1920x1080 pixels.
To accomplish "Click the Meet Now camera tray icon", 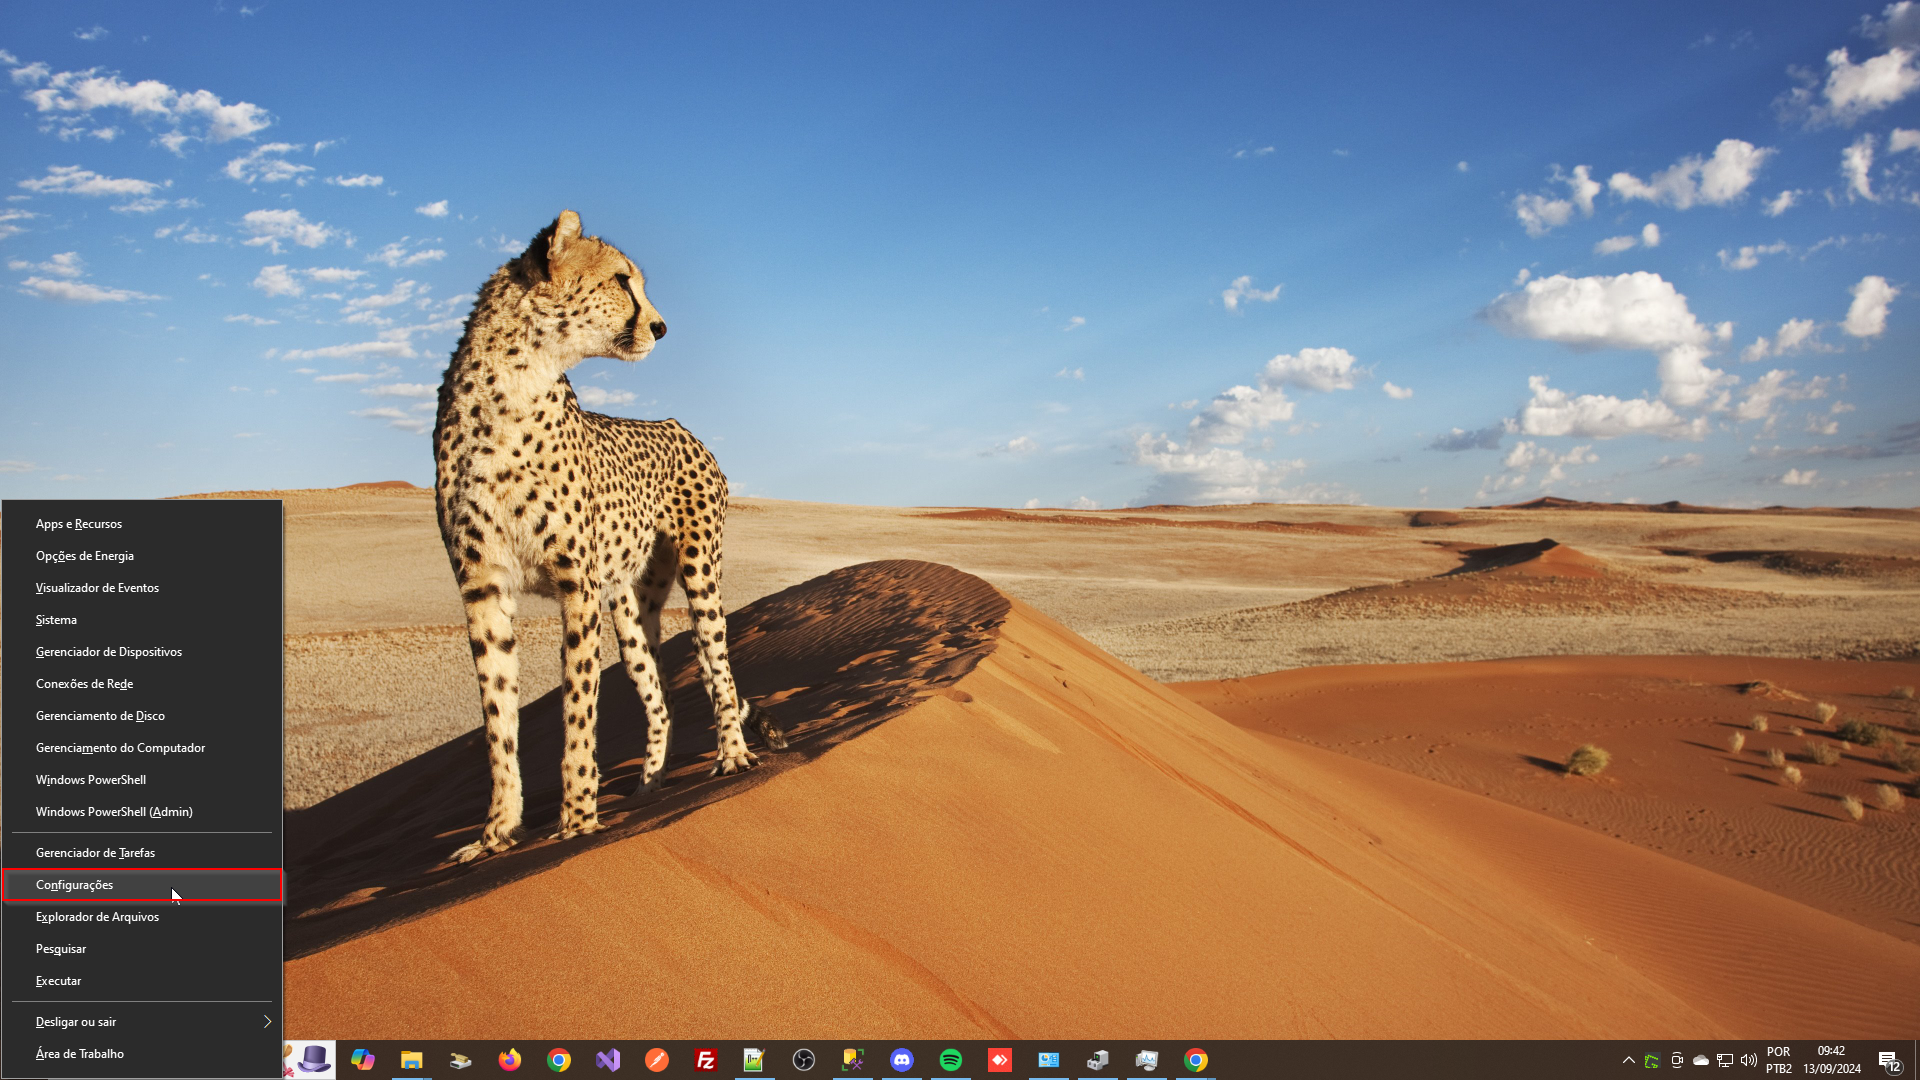I will point(1676,1061).
